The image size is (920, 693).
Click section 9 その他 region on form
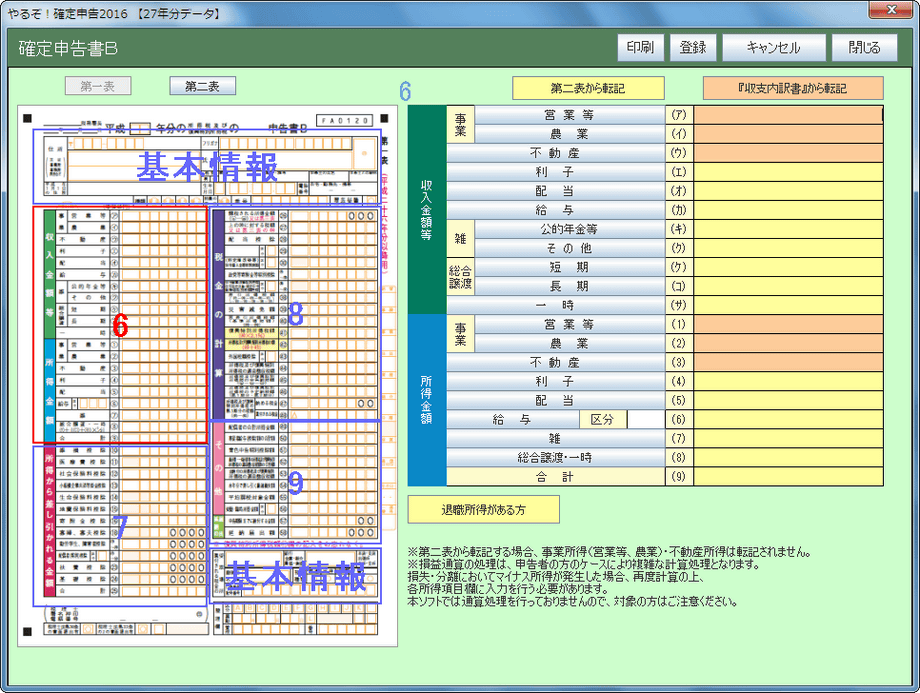coord(295,482)
